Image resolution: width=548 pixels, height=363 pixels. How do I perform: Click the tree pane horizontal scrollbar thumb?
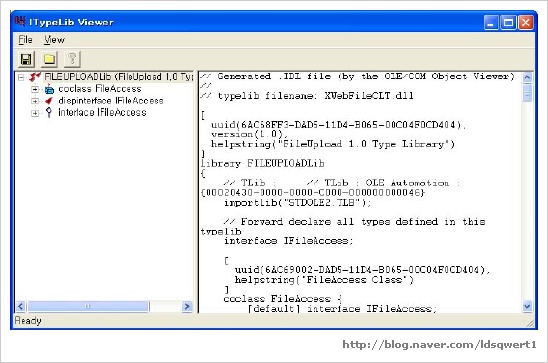tap(88, 306)
